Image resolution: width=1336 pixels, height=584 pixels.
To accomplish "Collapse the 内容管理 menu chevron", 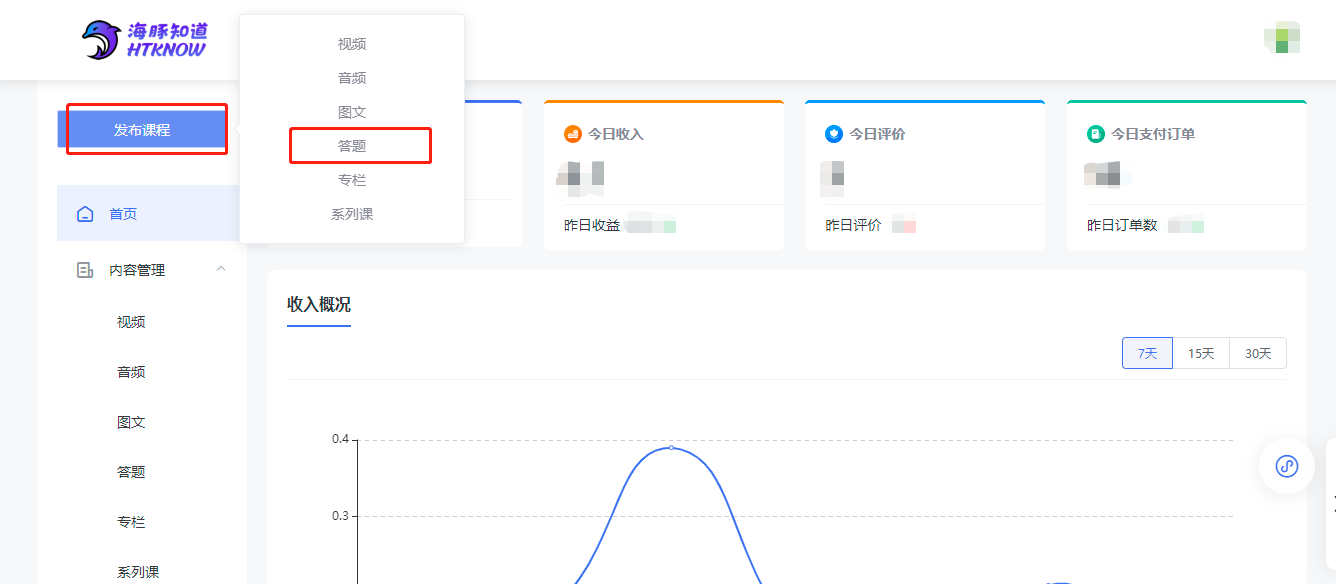I will (x=221, y=269).
